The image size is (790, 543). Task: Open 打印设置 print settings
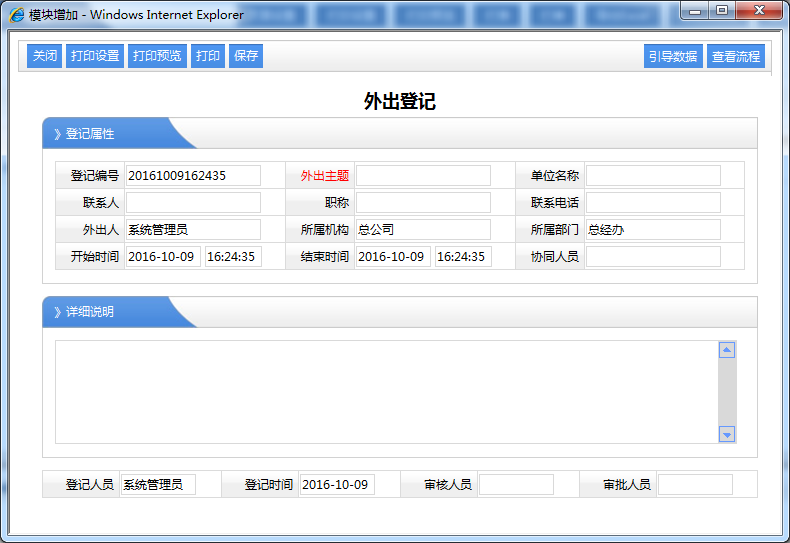pyautogui.click(x=95, y=56)
